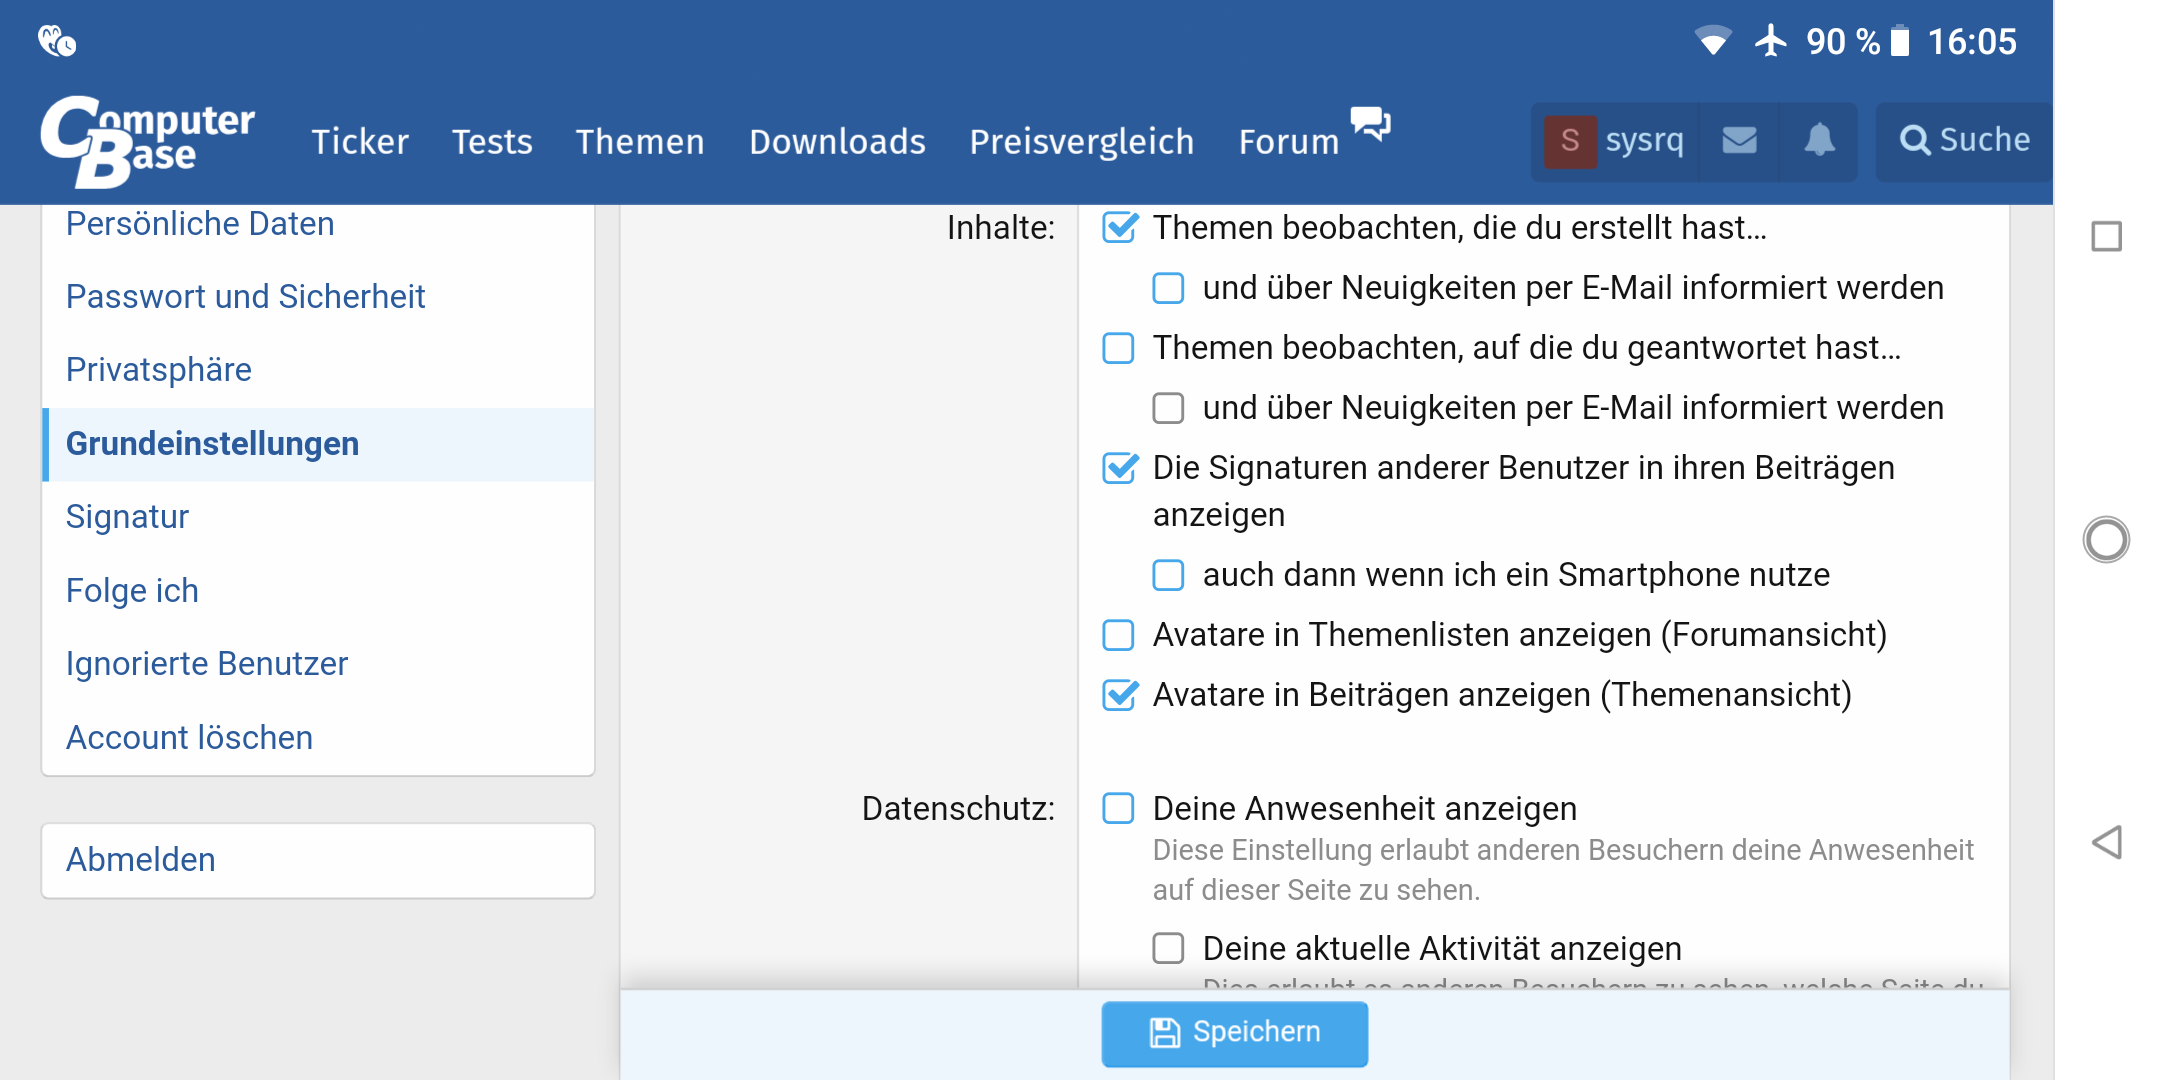Image resolution: width=2160 pixels, height=1080 pixels.
Task: Open the Downloads menu item
Action: [837, 142]
